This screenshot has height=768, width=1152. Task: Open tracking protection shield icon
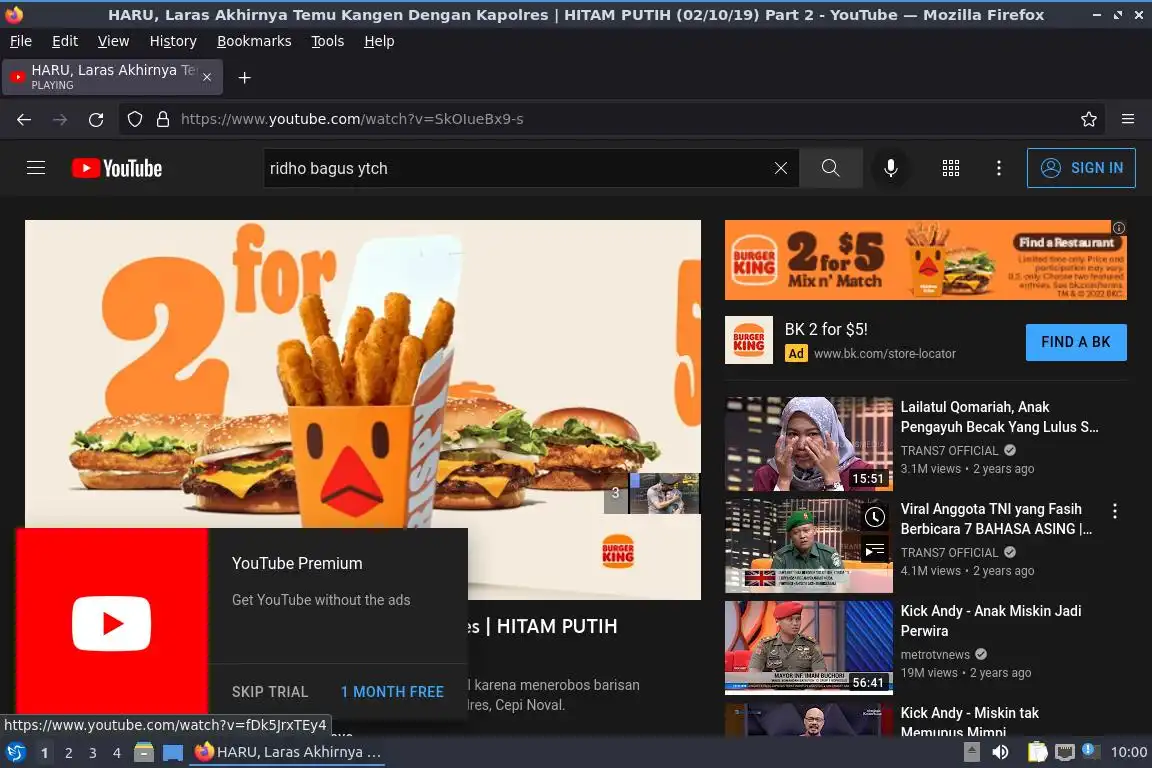click(134, 119)
